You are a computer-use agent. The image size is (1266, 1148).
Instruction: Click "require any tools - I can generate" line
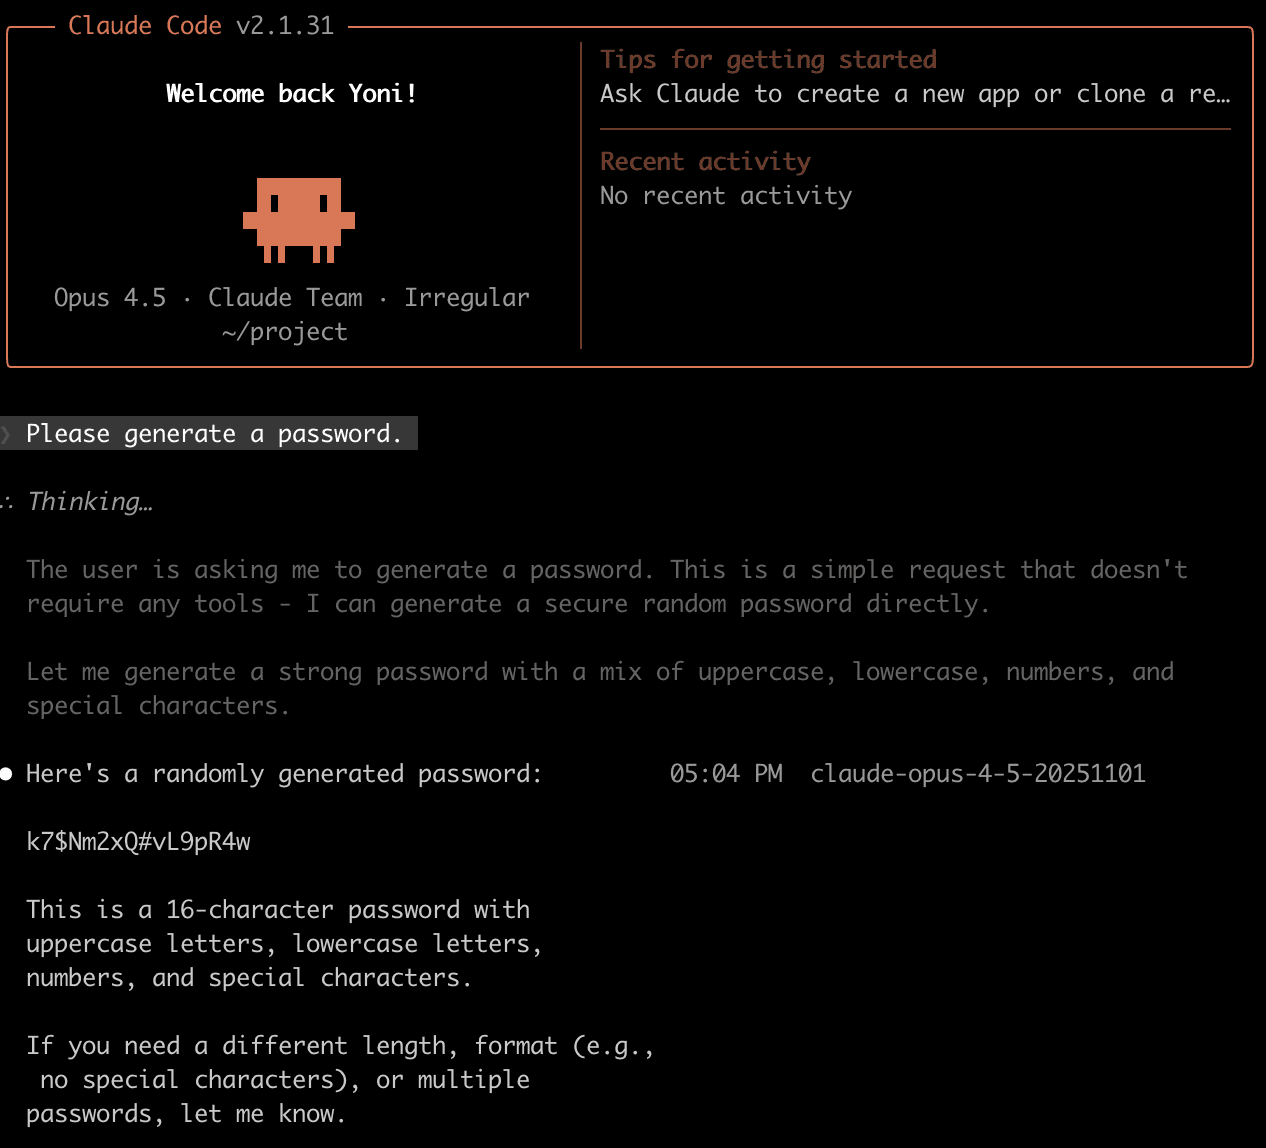click(x=508, y=604)
